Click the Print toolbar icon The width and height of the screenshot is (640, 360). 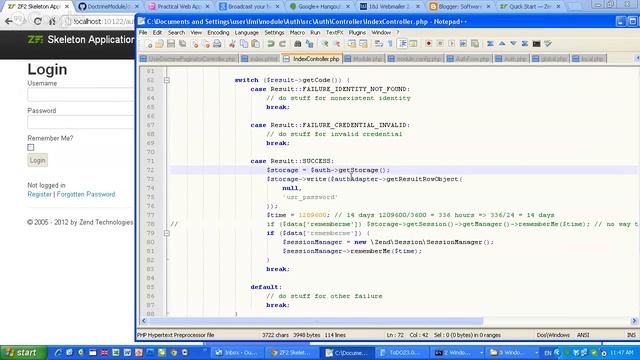[x=217, y=44]
